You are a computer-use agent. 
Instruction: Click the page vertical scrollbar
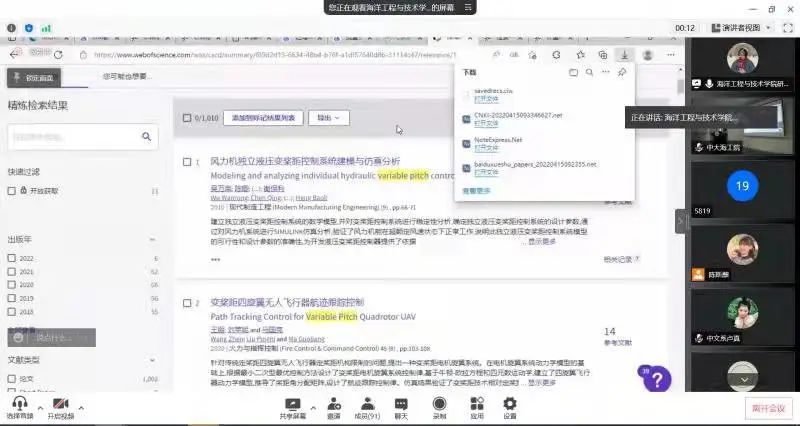tap(680, 87)
